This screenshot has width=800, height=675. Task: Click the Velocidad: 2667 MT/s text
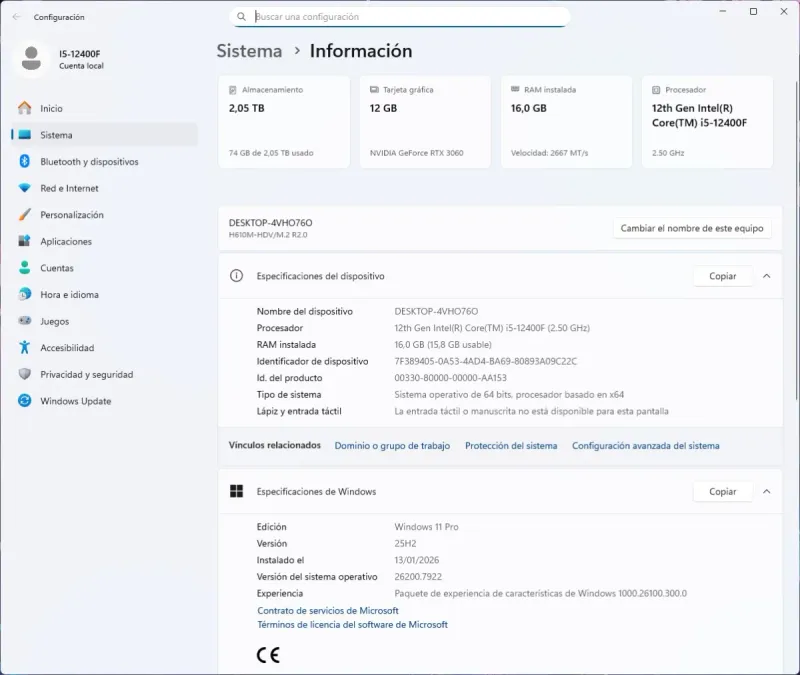pyautogui.click(x=549, y=153)
